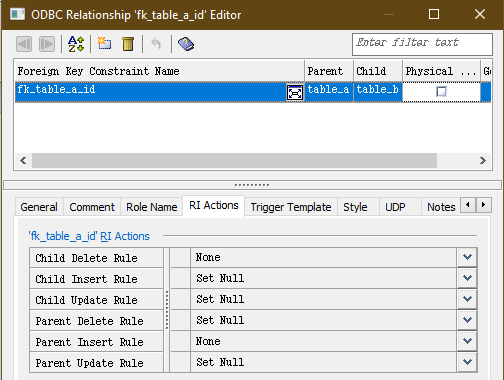The image size is (504, 380).
Task: Open Child Update Rule dropdown
Action: pos(467,299)
